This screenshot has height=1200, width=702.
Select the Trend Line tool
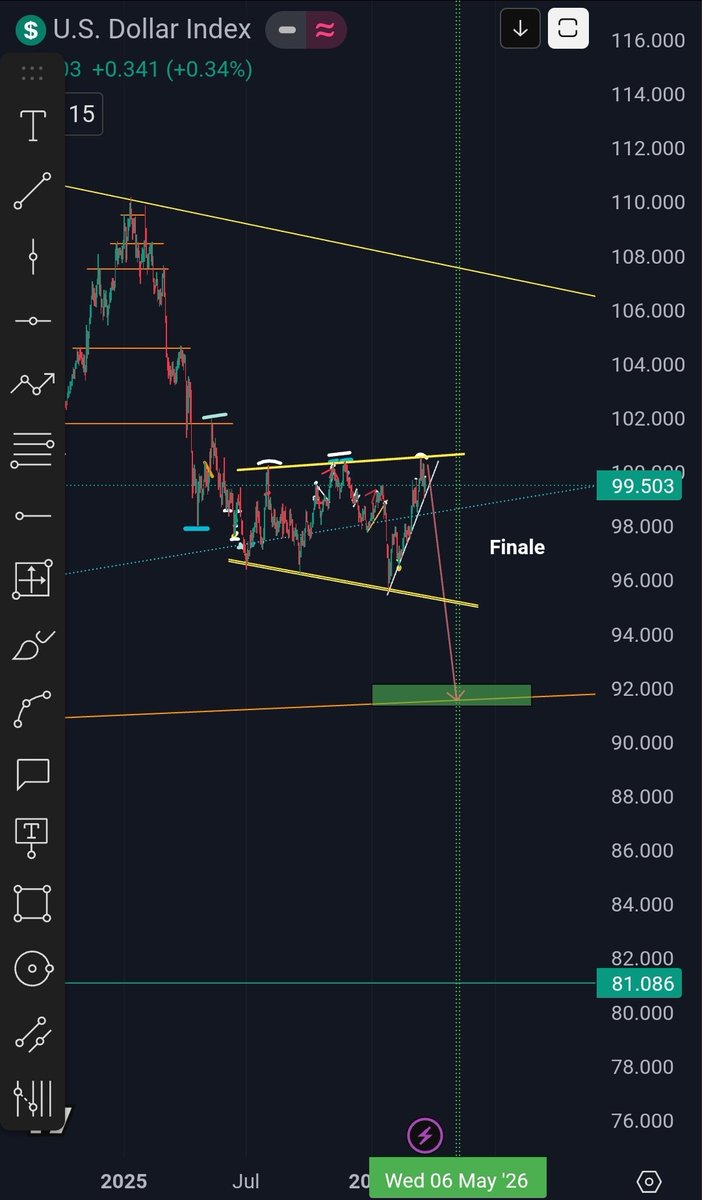tap(32, 191)
